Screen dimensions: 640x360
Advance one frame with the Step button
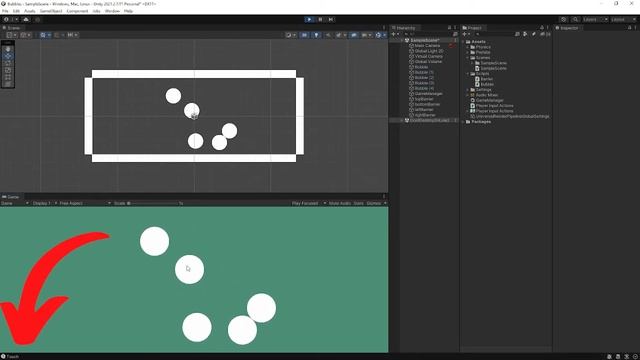coord(331,20)
